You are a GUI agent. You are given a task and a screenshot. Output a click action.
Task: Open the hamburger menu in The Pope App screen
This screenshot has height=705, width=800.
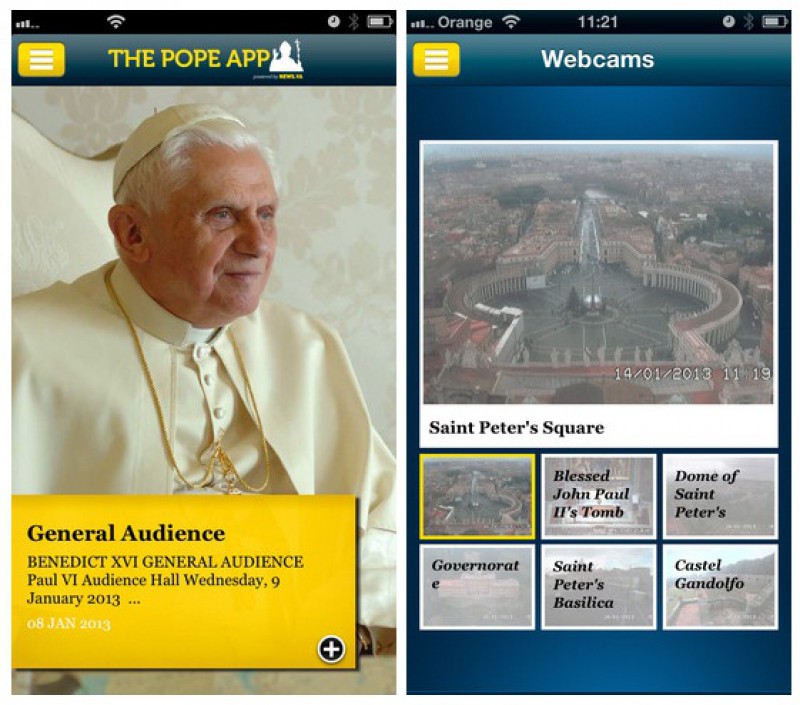41,60
